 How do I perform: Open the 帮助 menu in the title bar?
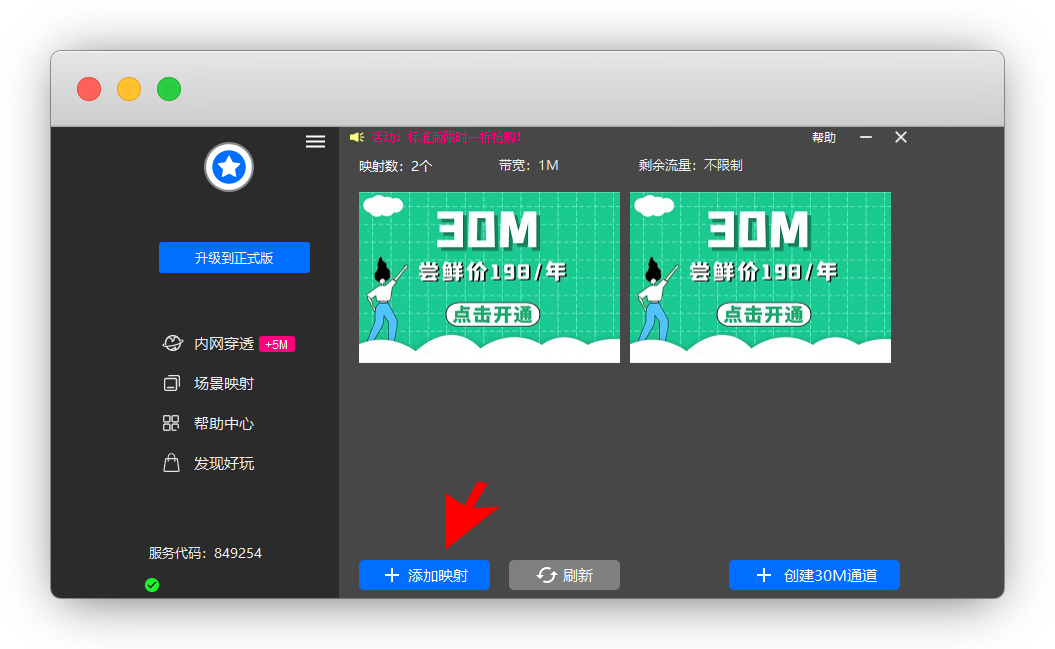824,138
